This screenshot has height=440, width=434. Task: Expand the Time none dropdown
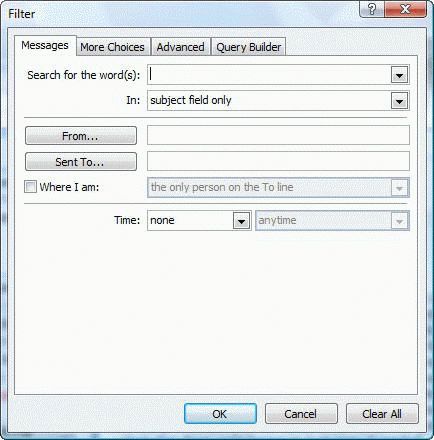point(199,220)
